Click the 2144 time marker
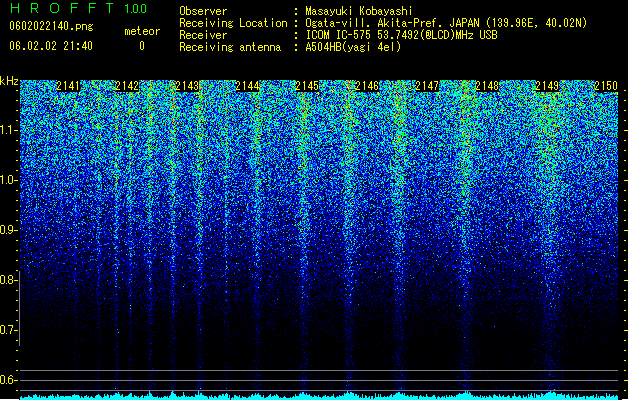Image resolution: width=629 pixels, height=400 pixels. click(247, 86)
